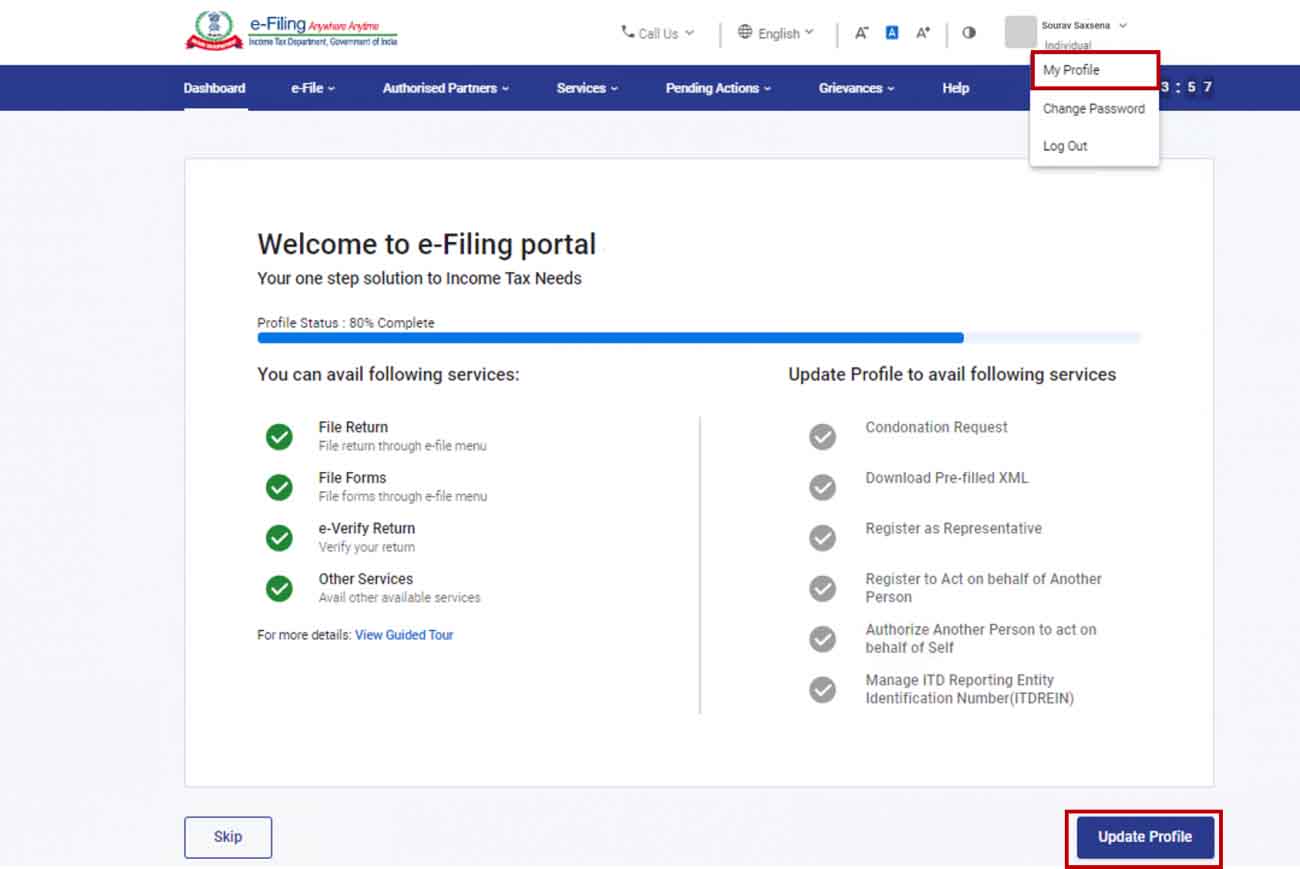1300x869 pixels.
Task: Click the increase font size icon
Action: coord(922,33)
